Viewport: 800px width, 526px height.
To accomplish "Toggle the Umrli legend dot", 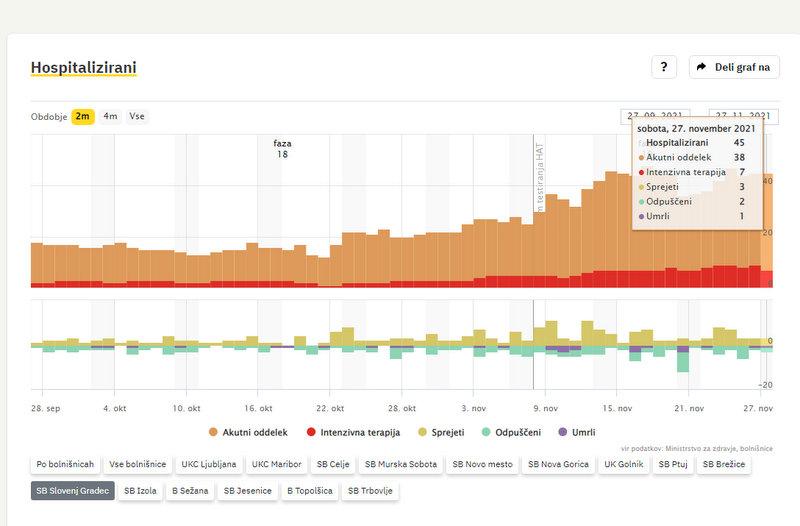I will (562, 432).
